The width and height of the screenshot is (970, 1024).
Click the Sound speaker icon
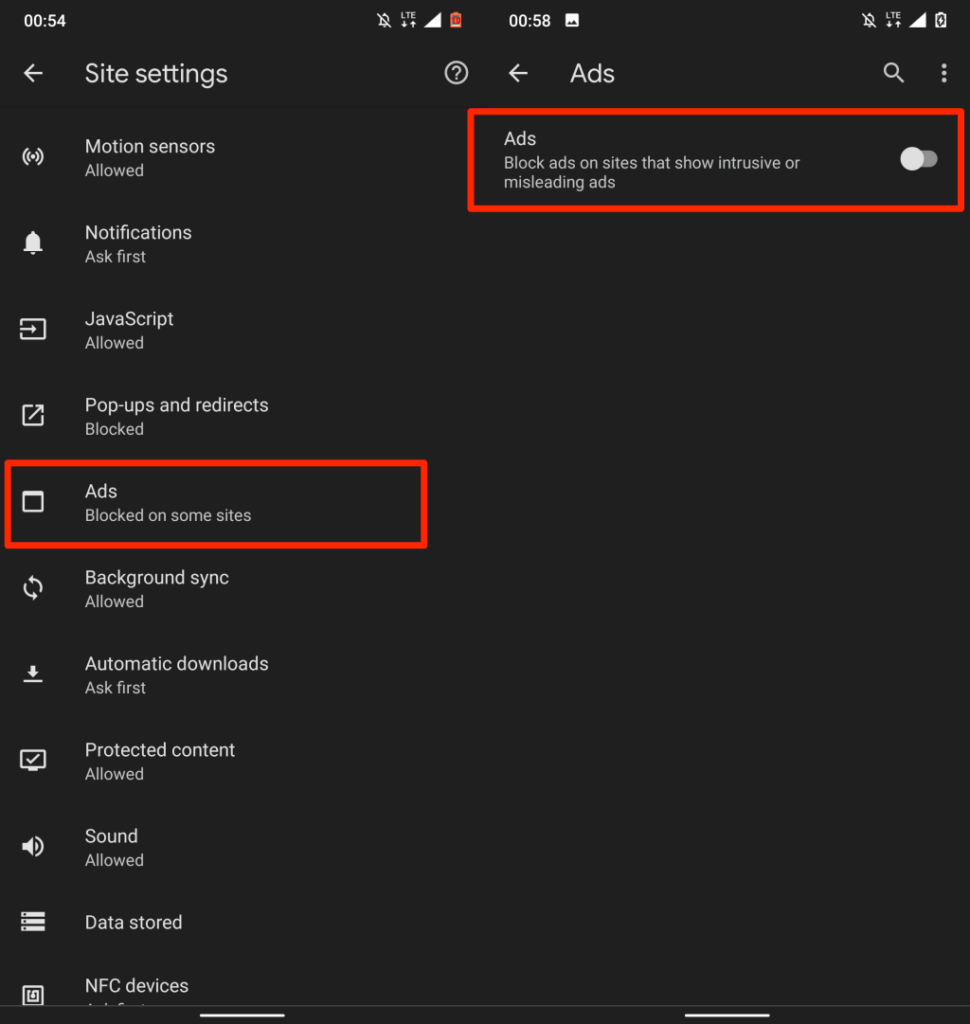pyautogui.click(x=33, y=846)
